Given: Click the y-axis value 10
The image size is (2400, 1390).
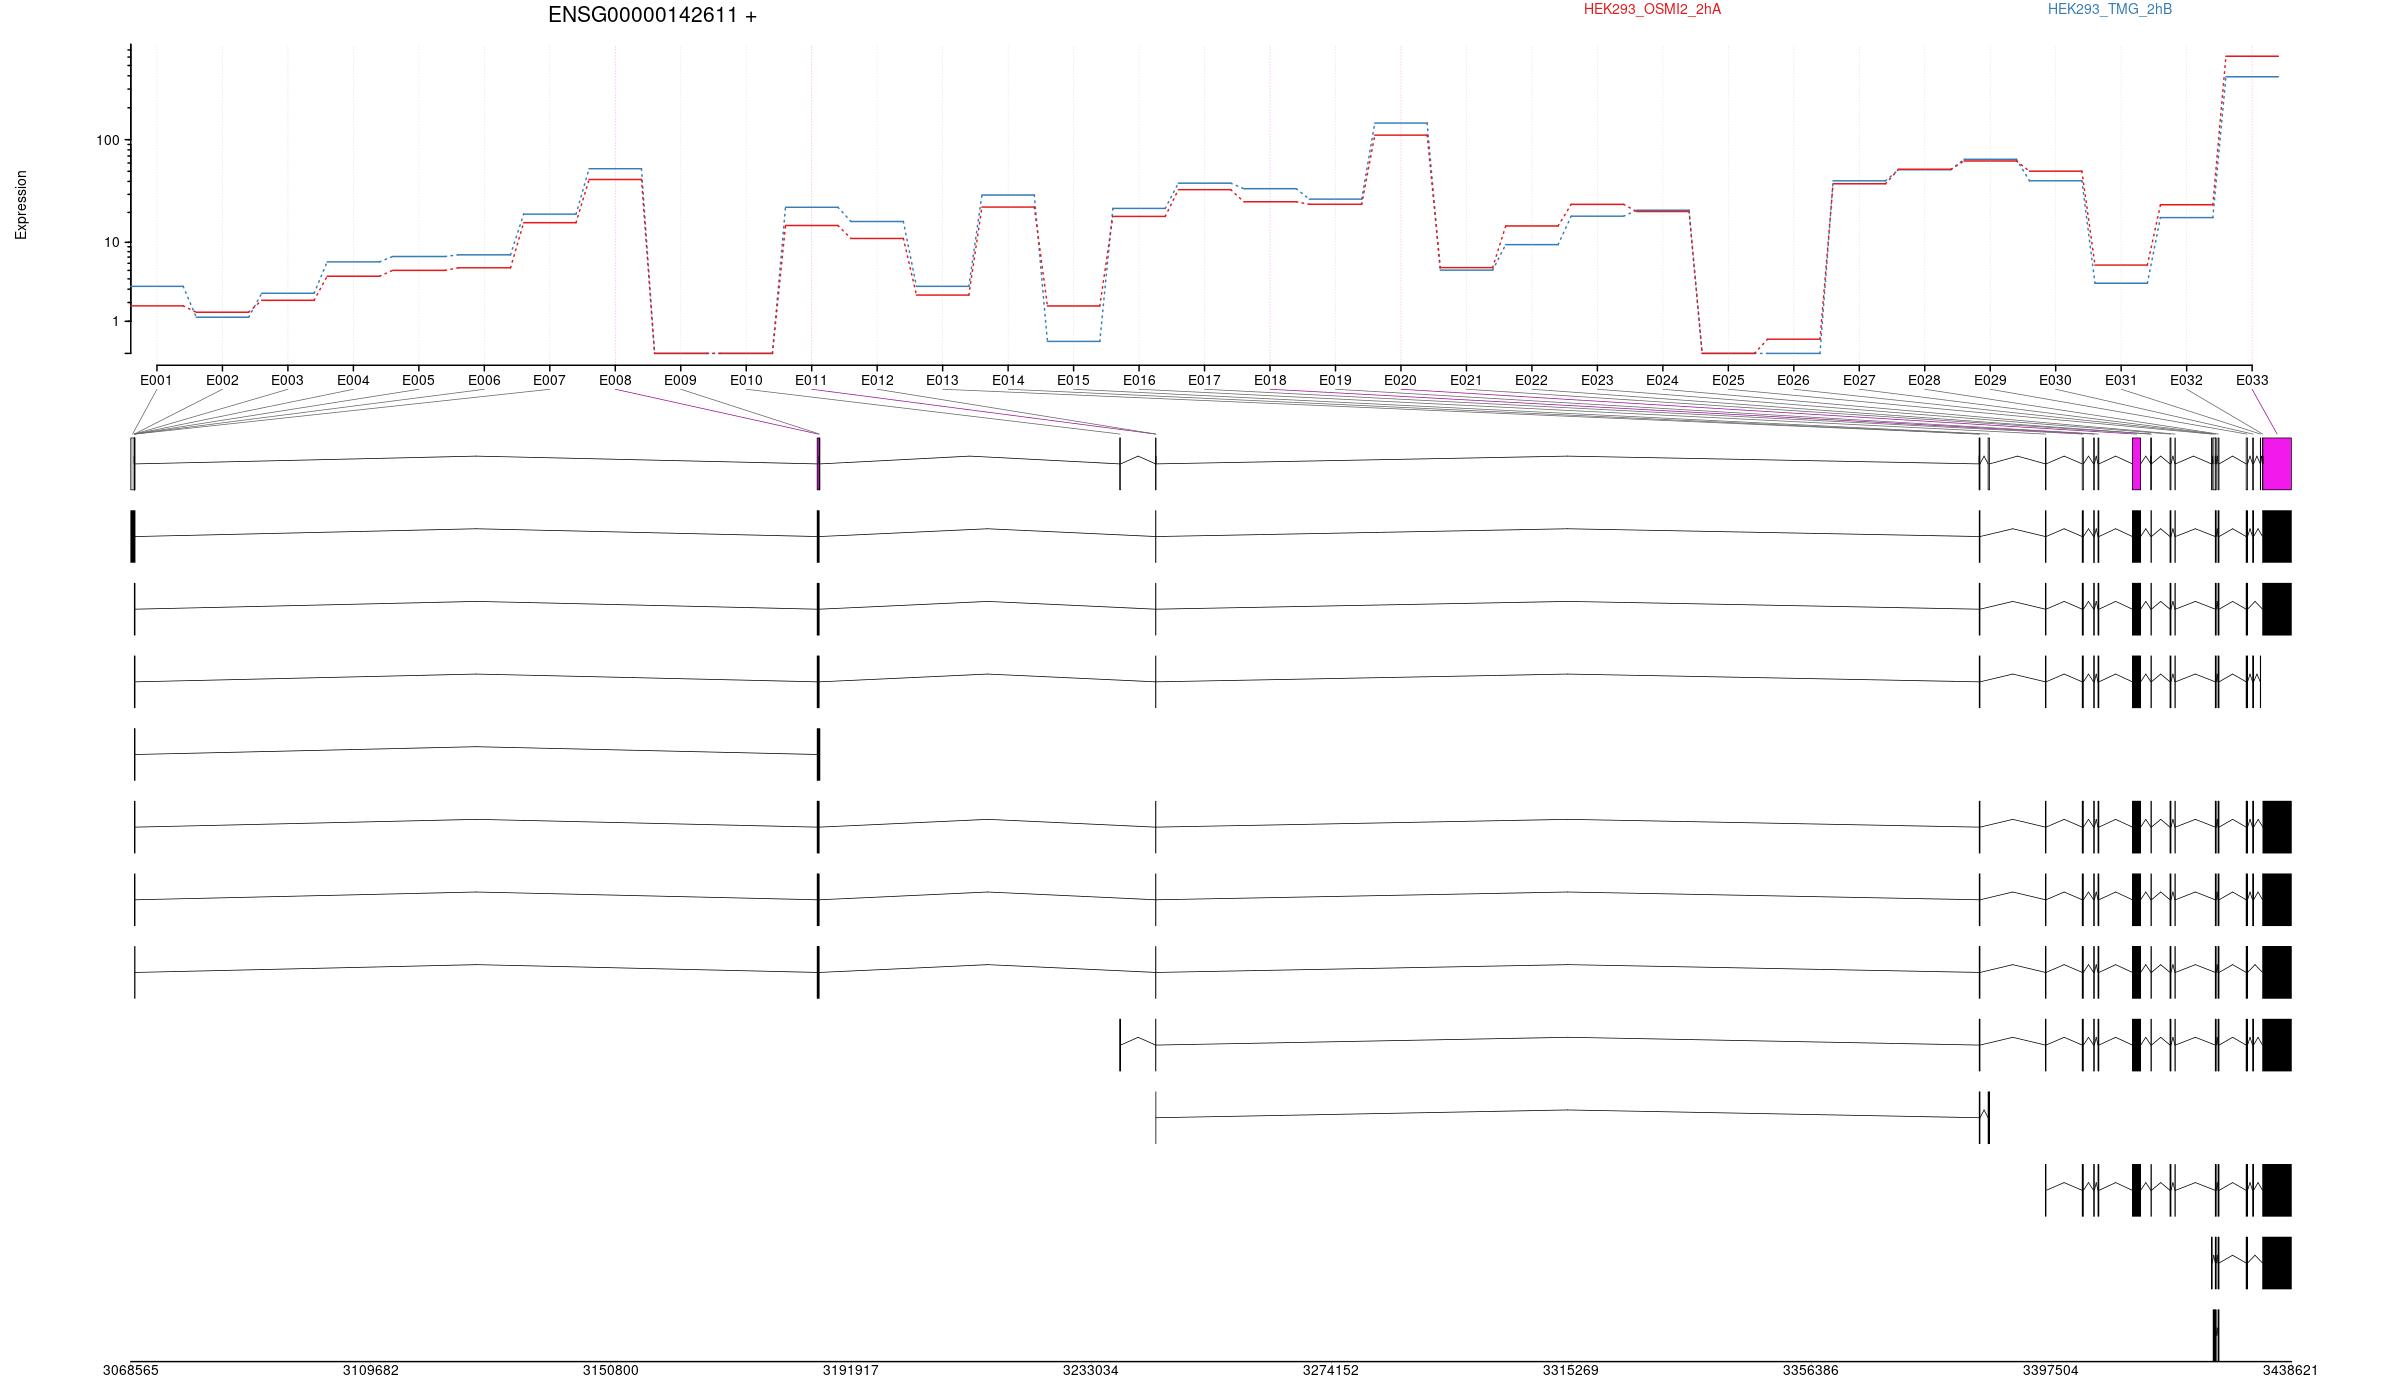Looking at the screenshot, I should (111, 242).
